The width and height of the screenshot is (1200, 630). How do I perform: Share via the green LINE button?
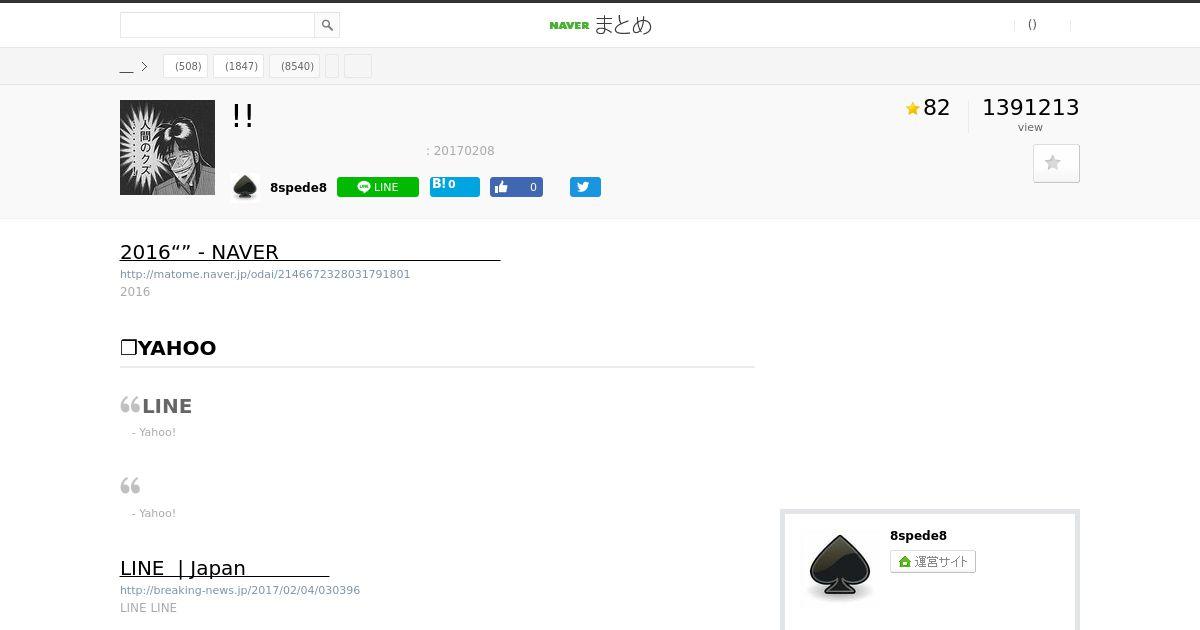[378, 187]
